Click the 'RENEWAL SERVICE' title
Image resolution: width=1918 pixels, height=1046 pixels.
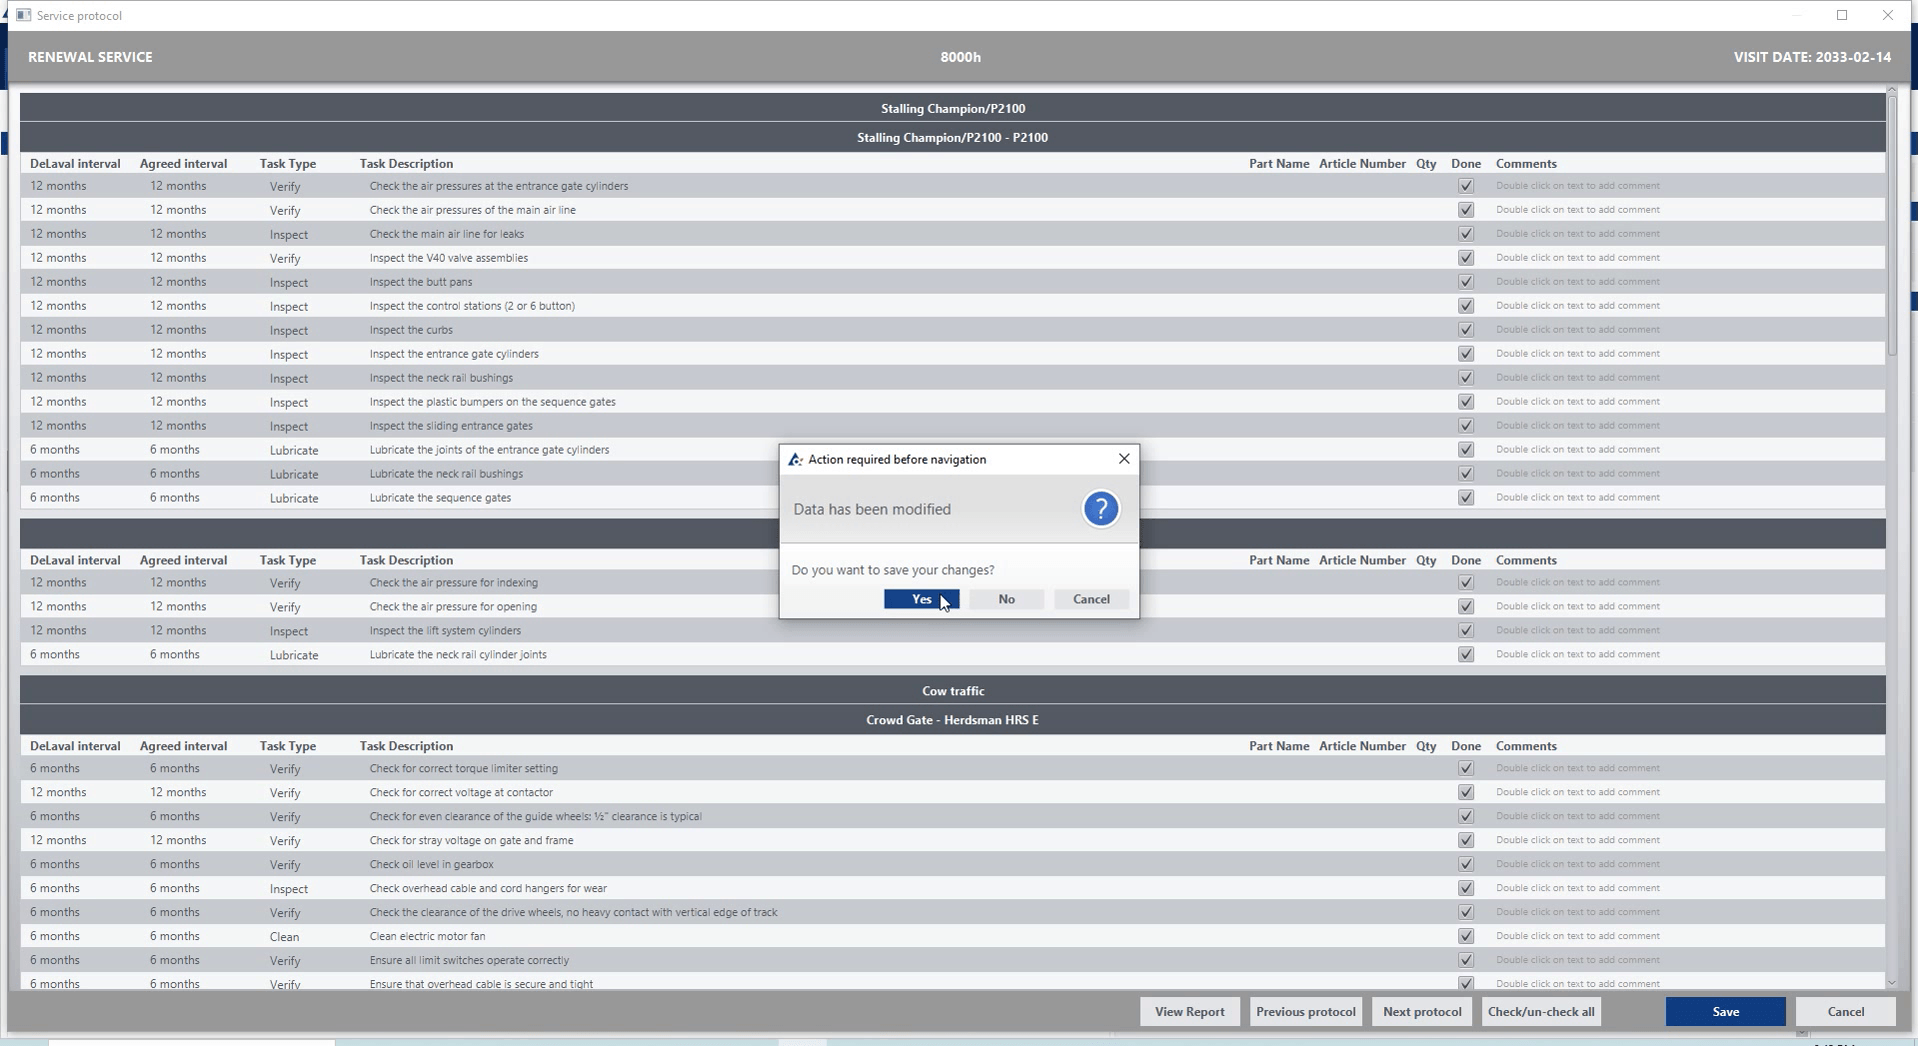90,57
